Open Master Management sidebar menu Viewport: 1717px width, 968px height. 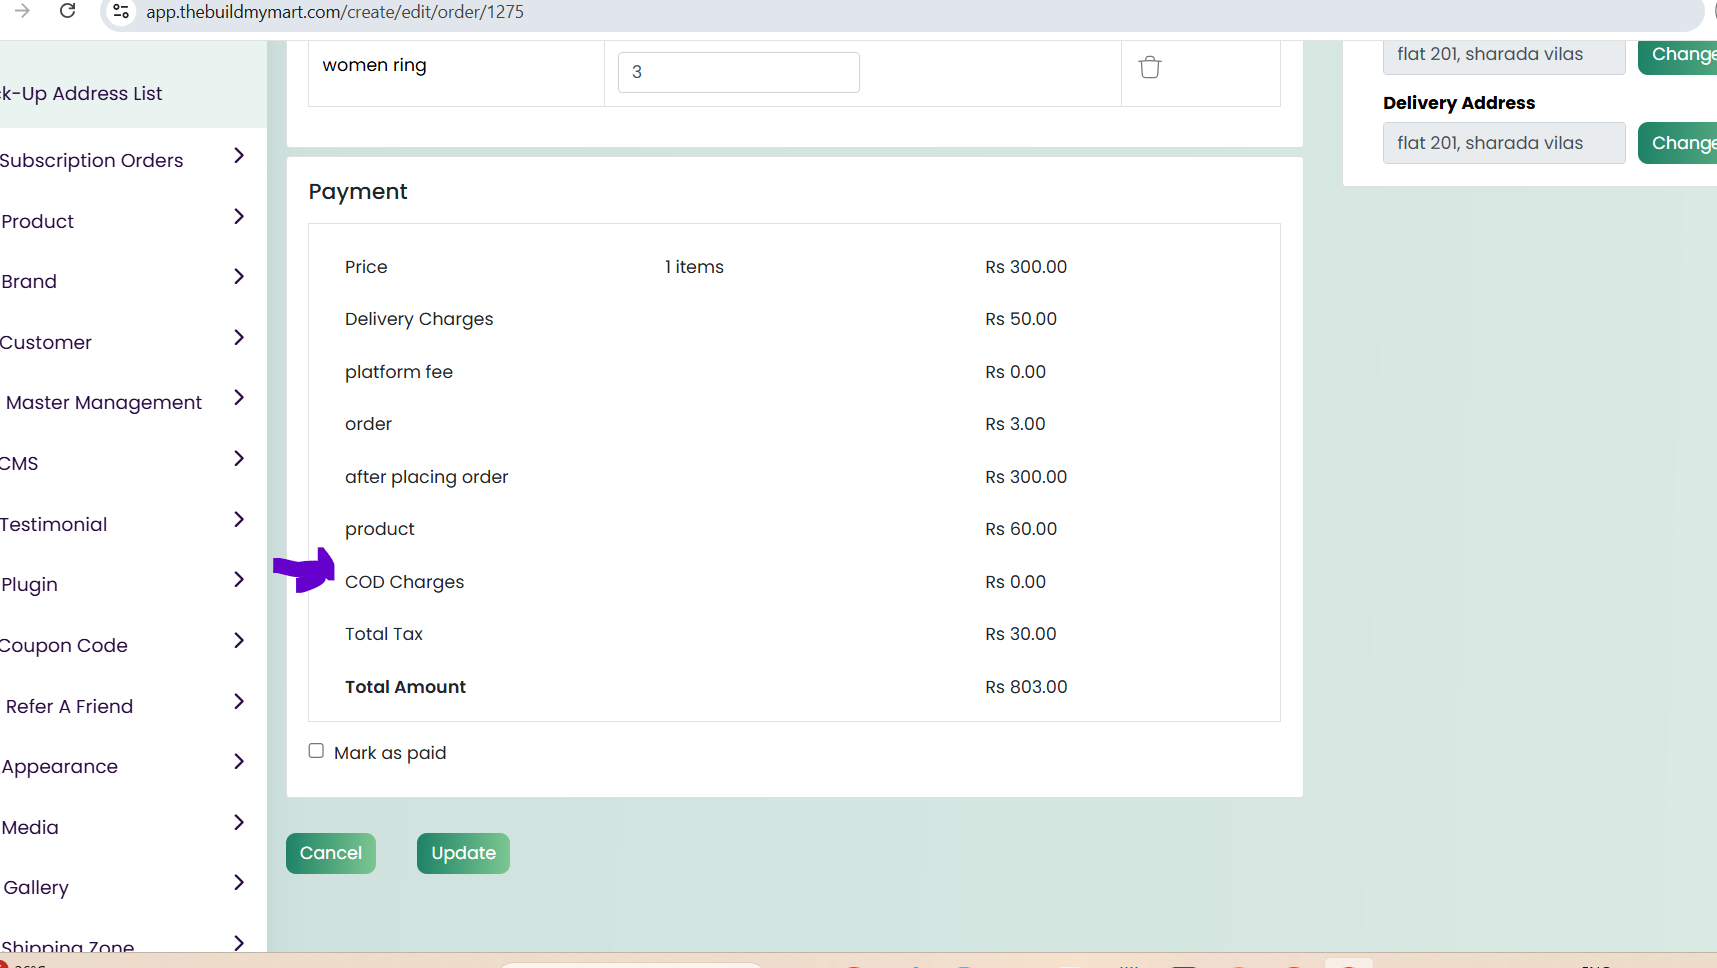[x=104, y=403]
